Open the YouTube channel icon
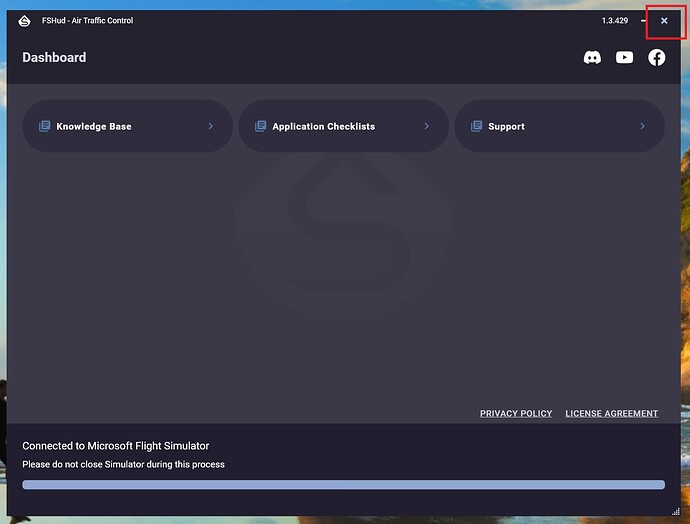The image size is (690, 524). [x=624, y=58]
